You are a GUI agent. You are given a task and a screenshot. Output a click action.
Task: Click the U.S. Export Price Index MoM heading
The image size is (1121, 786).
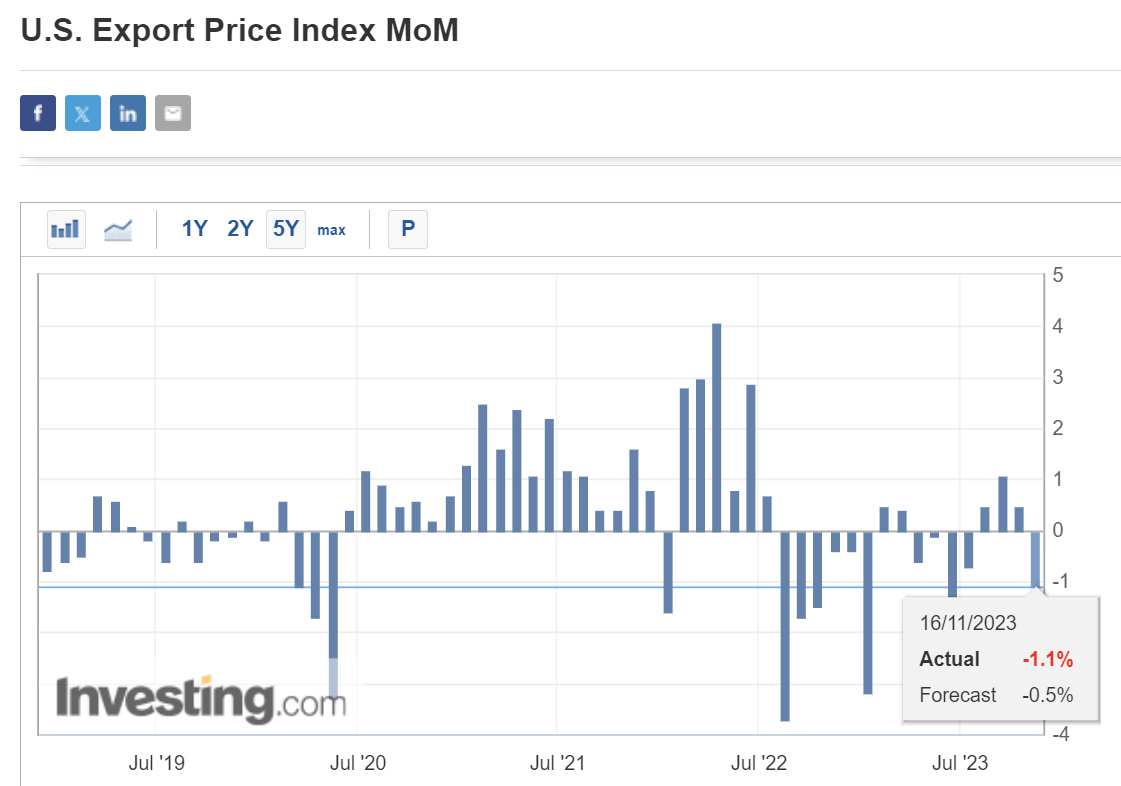[240, 30]
